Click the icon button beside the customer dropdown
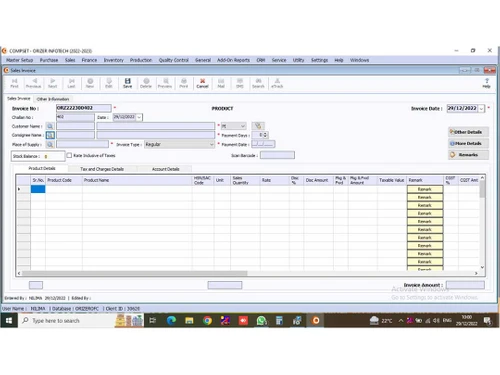The height and width of the screenshot is (375, 500). point(258,126)
